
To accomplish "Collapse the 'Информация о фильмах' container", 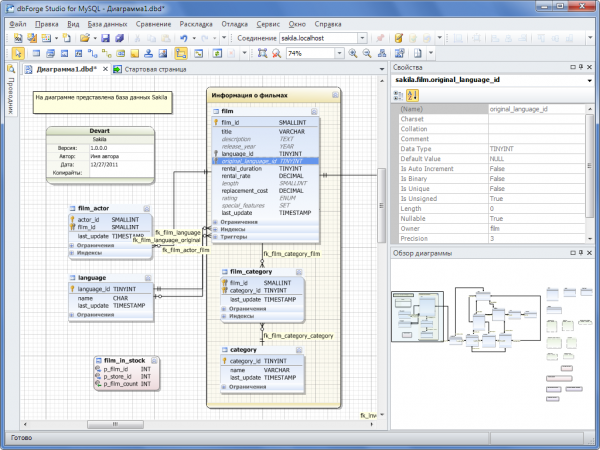I will tap(335, 95).
